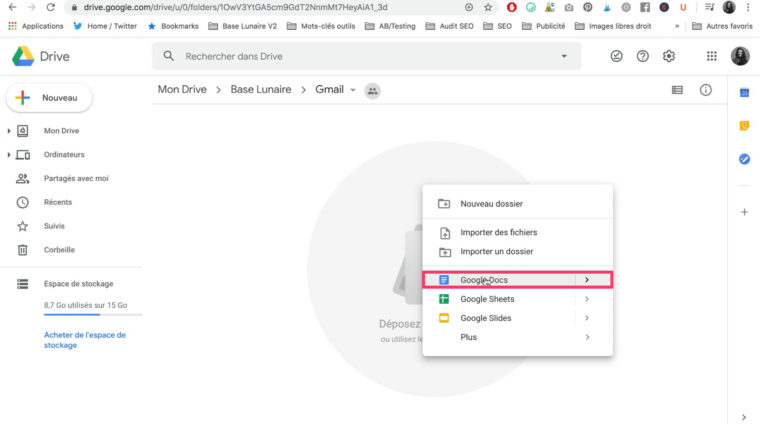The image size is (760, 424).
Task: Open Drive settings gear icon
Action: (669, 56)
